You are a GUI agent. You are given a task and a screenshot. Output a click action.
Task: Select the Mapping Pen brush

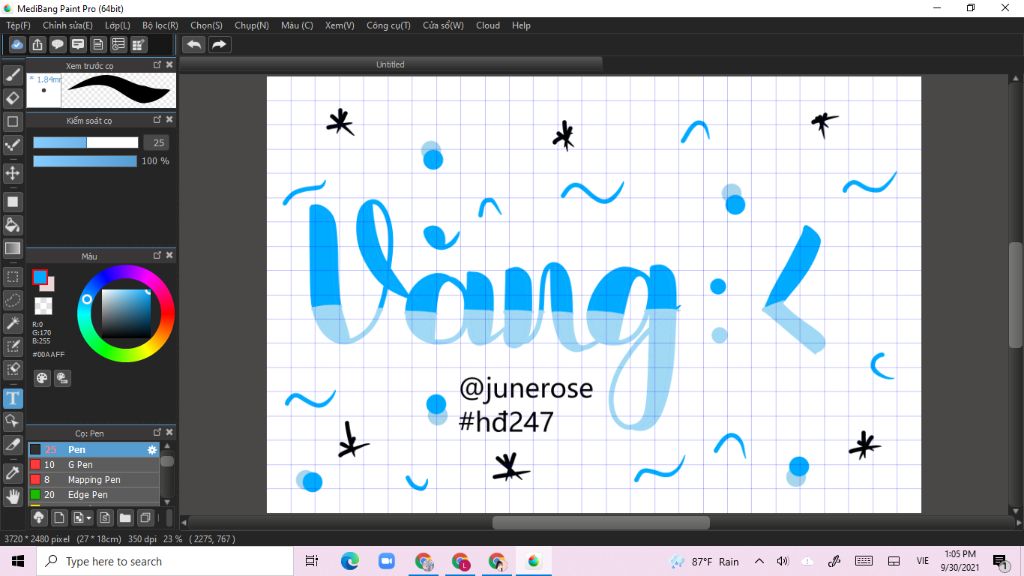pos(94,479)
